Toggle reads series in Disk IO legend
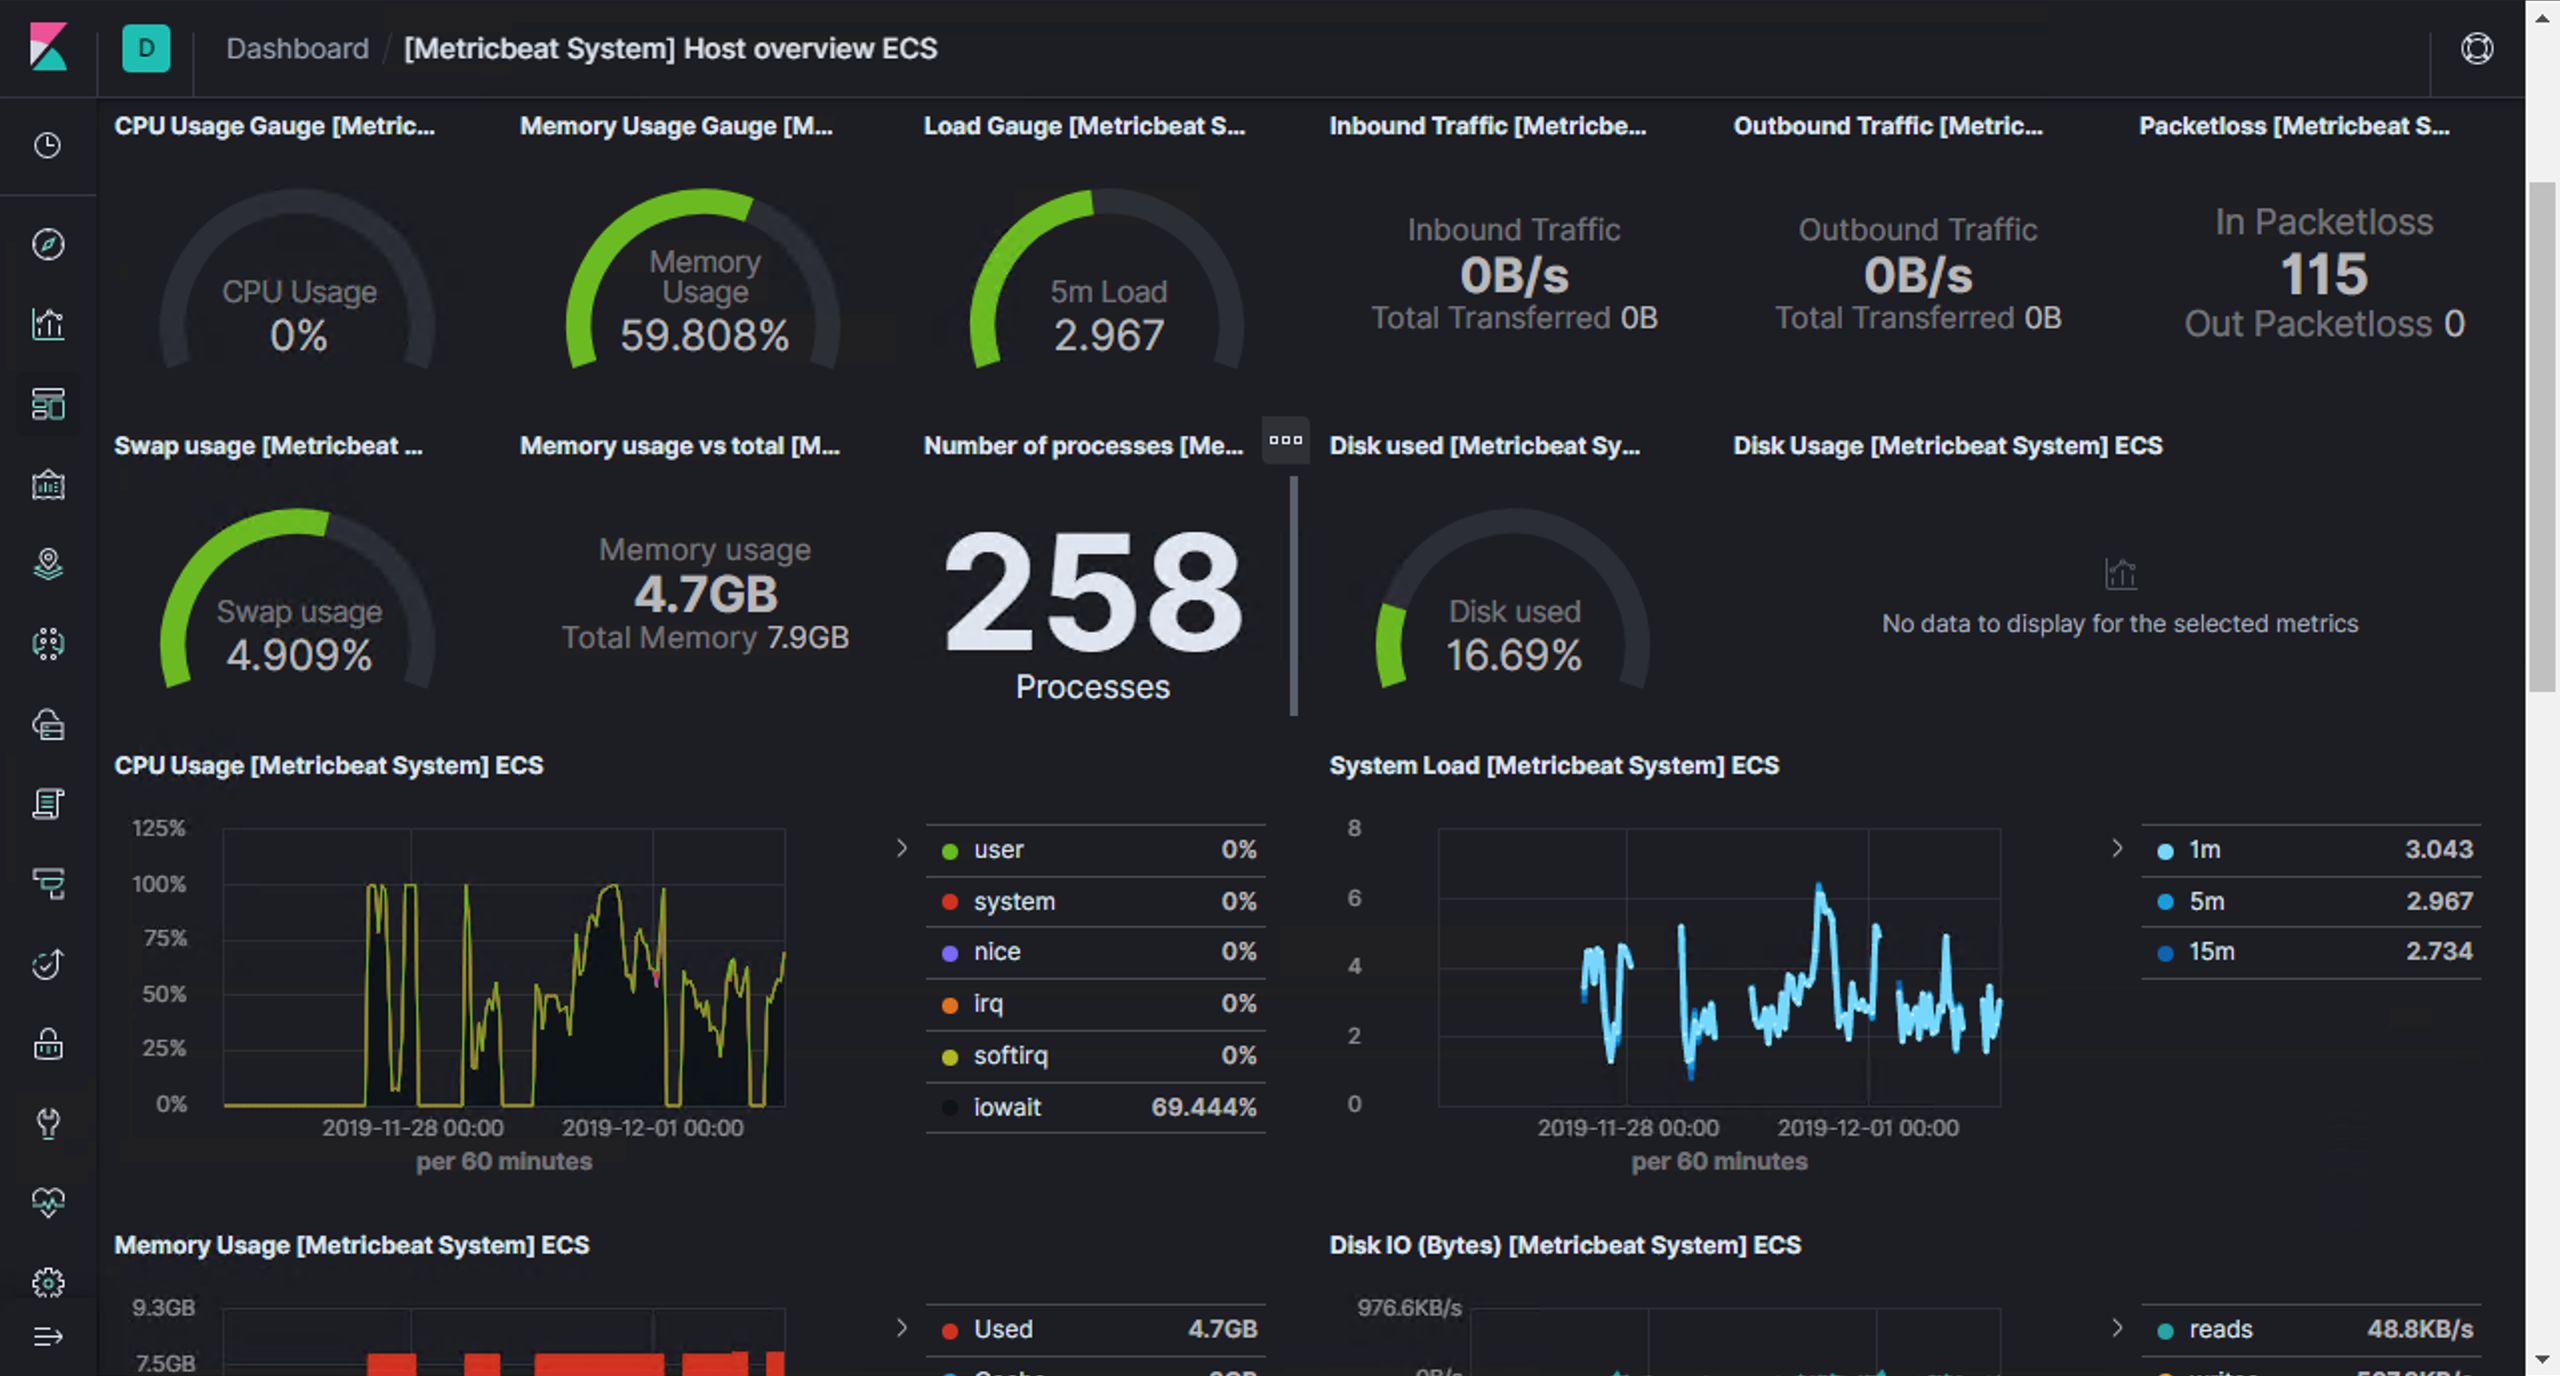 click(2311, 1330)
